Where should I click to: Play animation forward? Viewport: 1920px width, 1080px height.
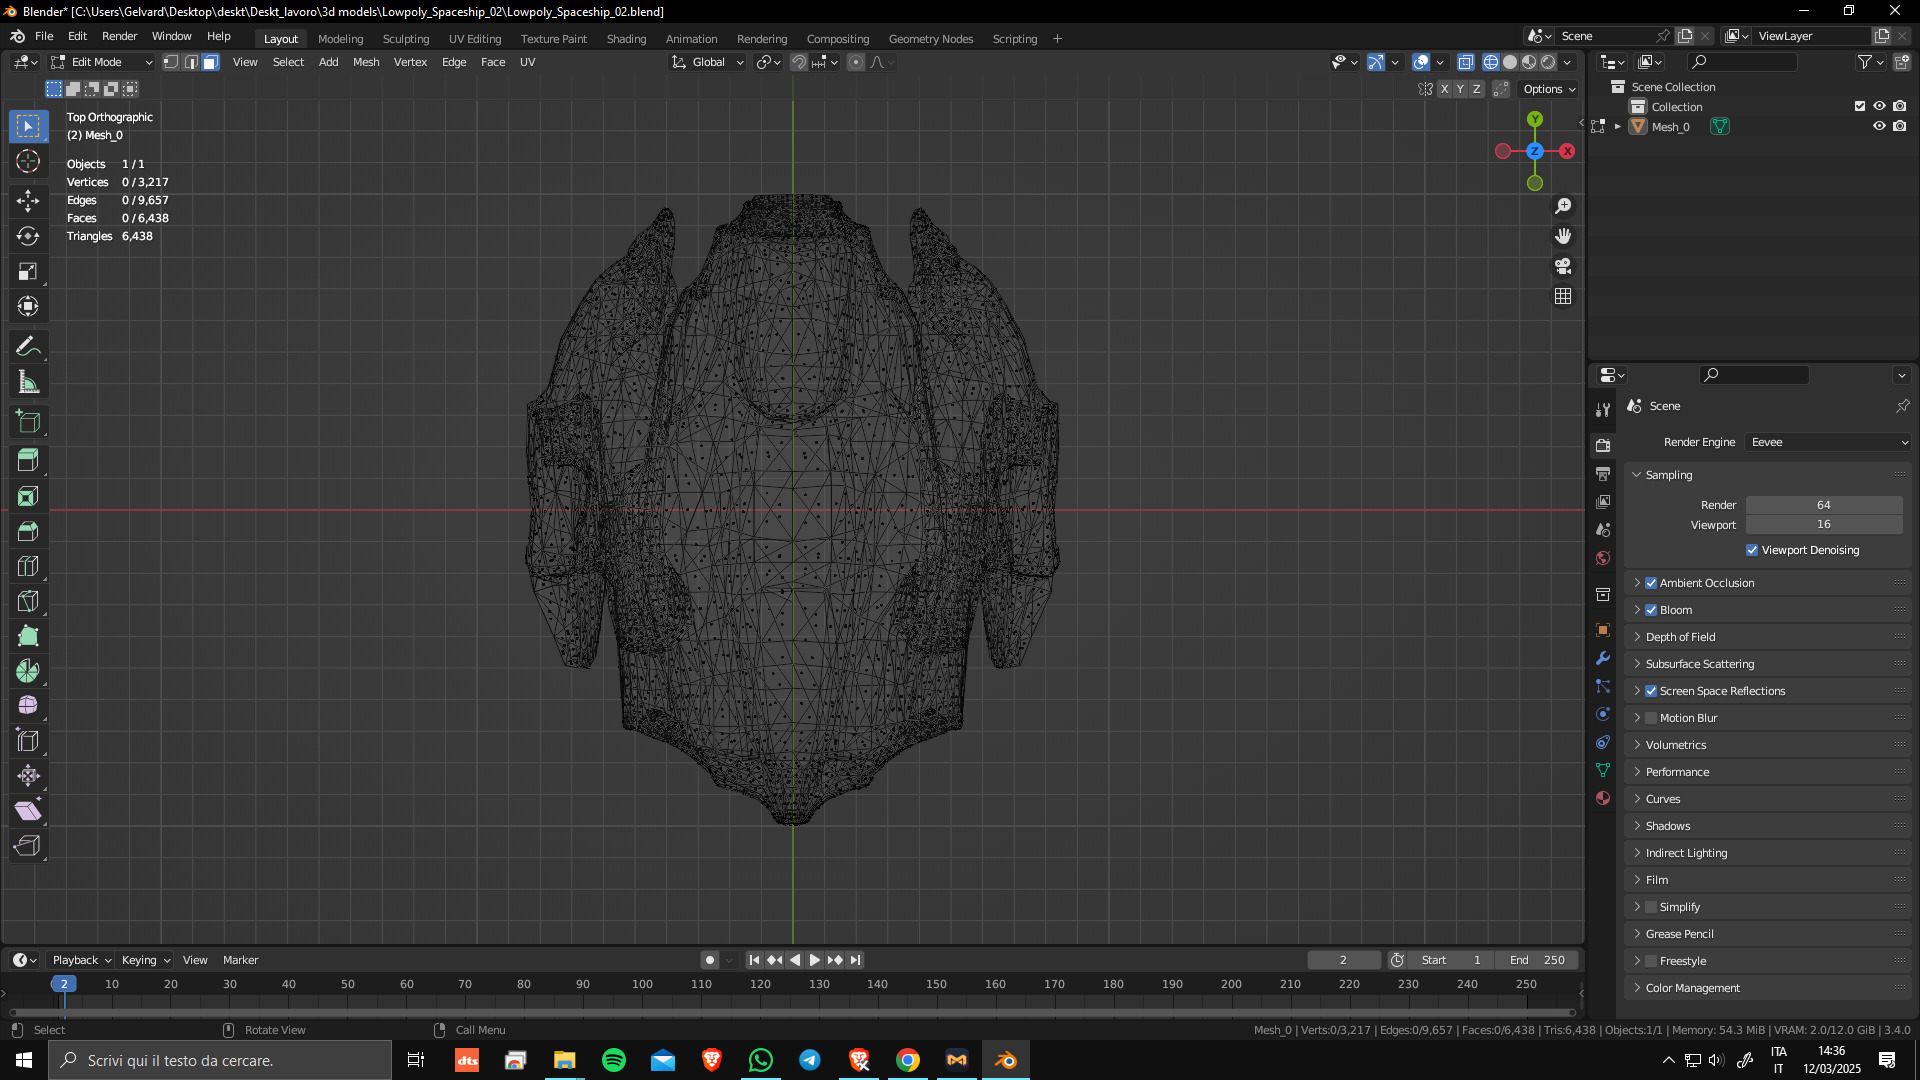pyautogui.click(x=815, y=960)
